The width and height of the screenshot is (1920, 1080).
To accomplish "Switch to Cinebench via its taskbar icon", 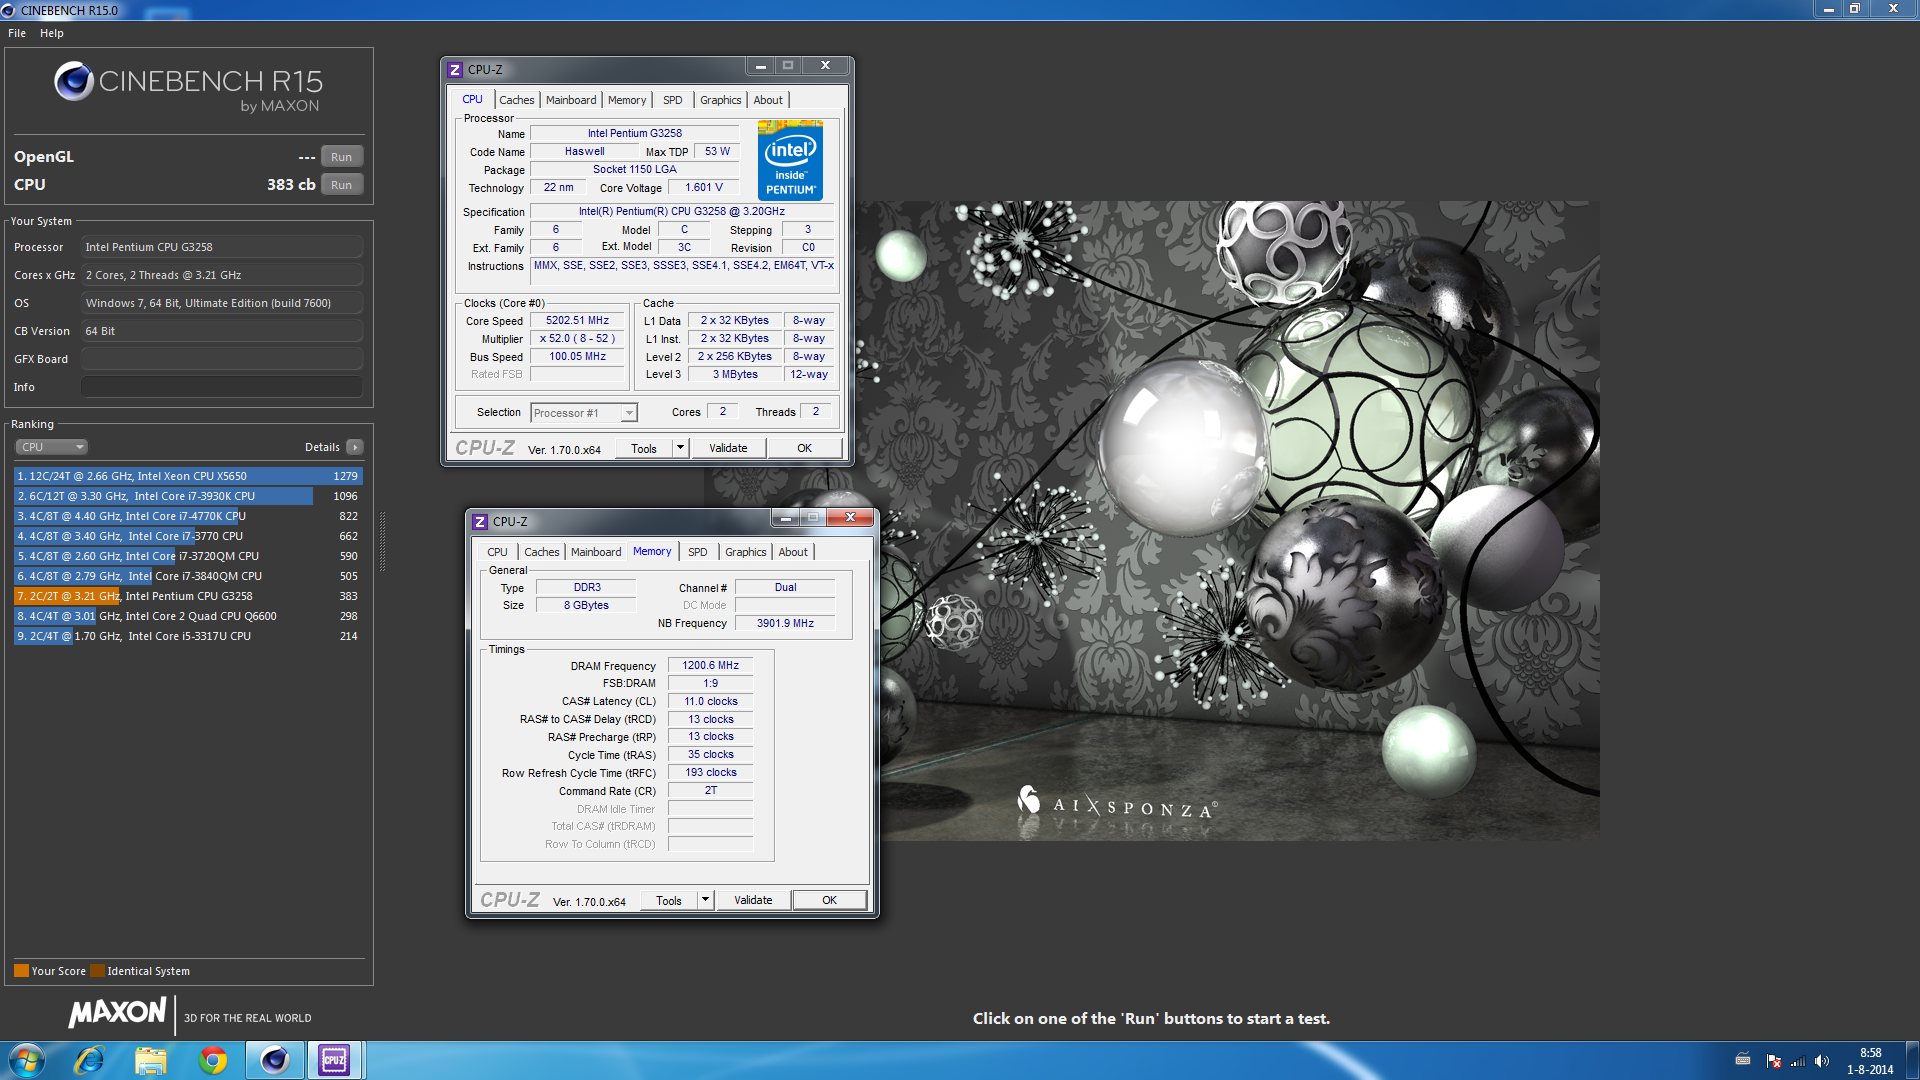I will [x=275, y=1060].
